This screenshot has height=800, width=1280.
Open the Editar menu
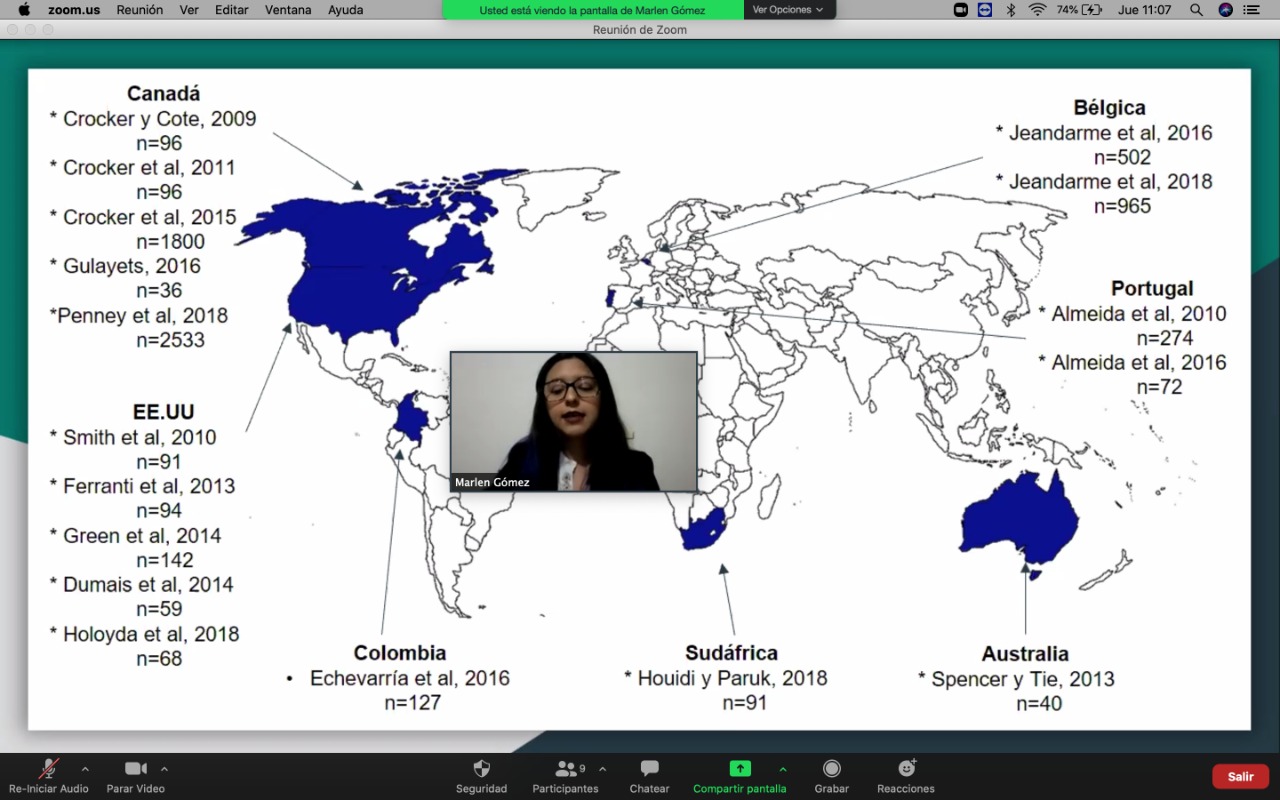[232, 10]
